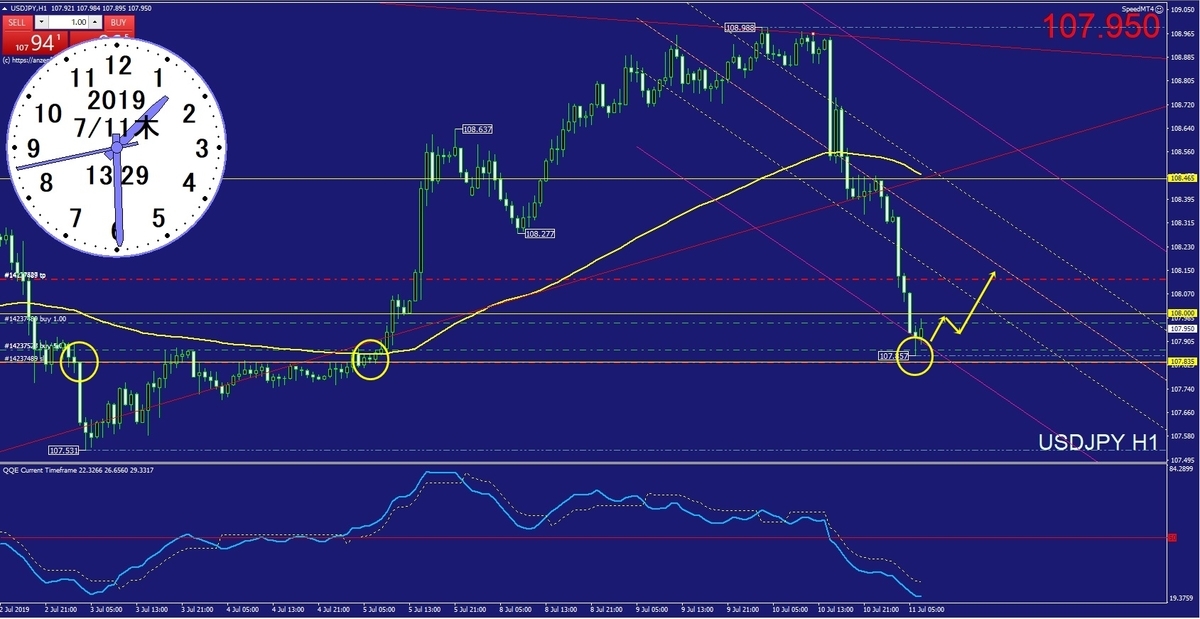Select the 108.988 high price label
This screenshot has width=1200, height=619.
739,28
